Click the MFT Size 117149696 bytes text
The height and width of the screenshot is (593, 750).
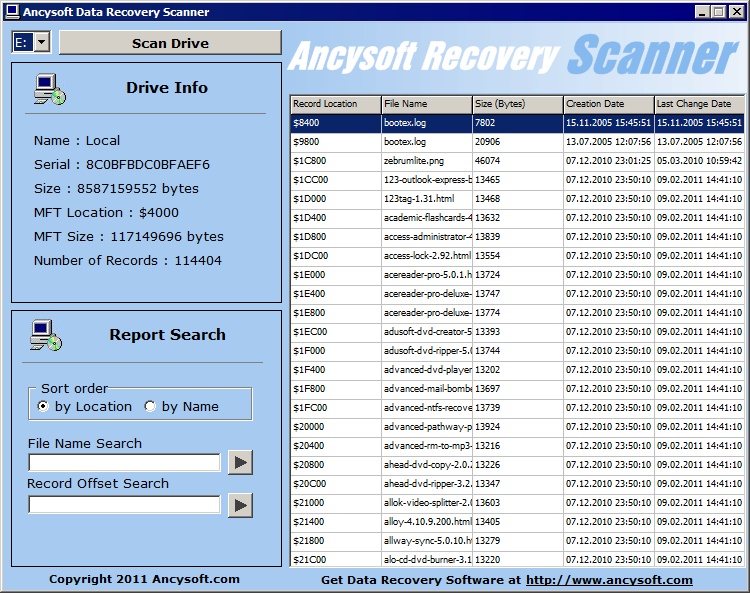point(129,237)
